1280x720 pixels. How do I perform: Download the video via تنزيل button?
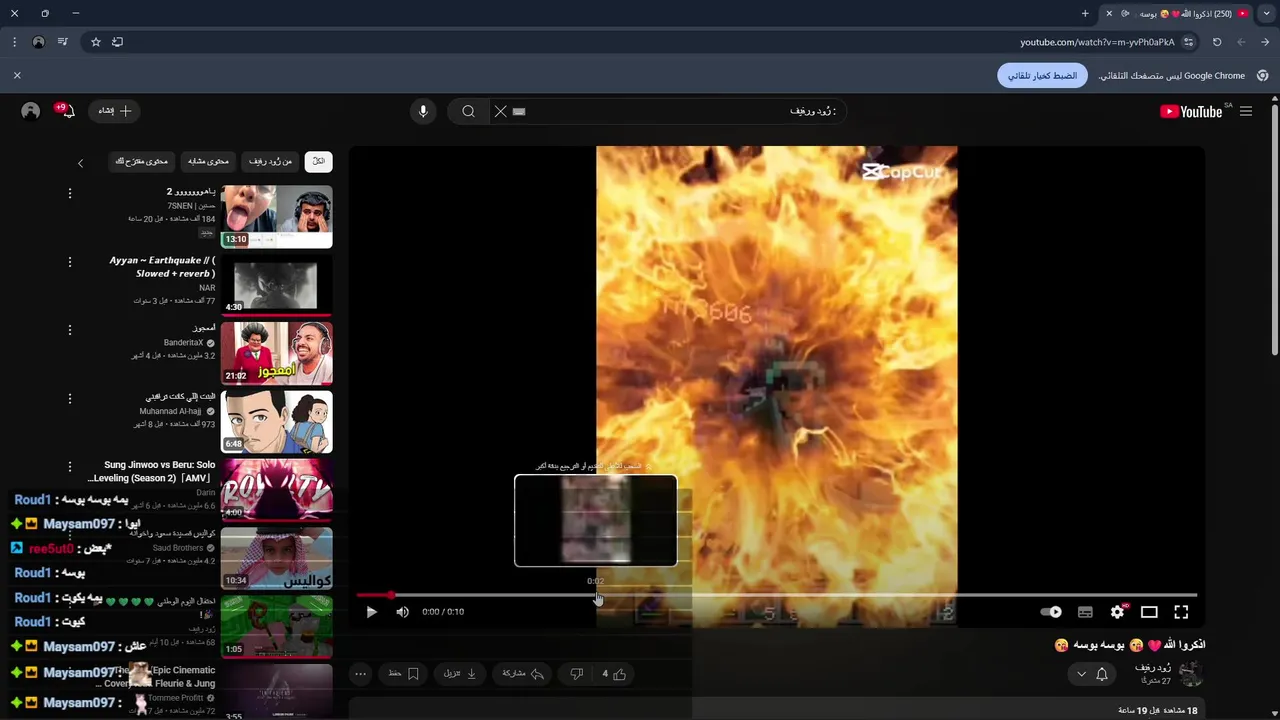click(460, 674)
